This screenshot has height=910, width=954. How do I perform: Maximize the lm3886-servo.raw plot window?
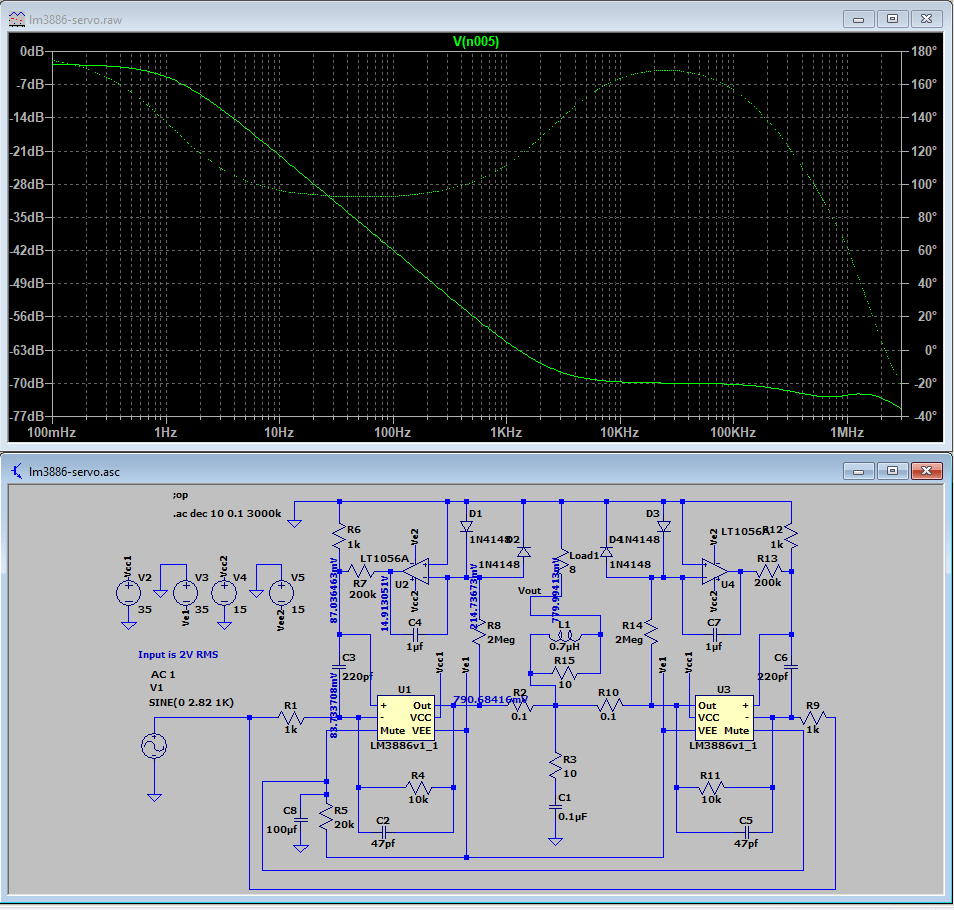[893, 19]
